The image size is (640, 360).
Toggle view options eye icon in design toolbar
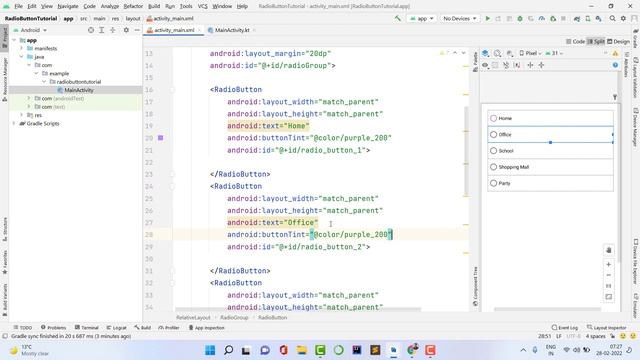tap(485, 65)
